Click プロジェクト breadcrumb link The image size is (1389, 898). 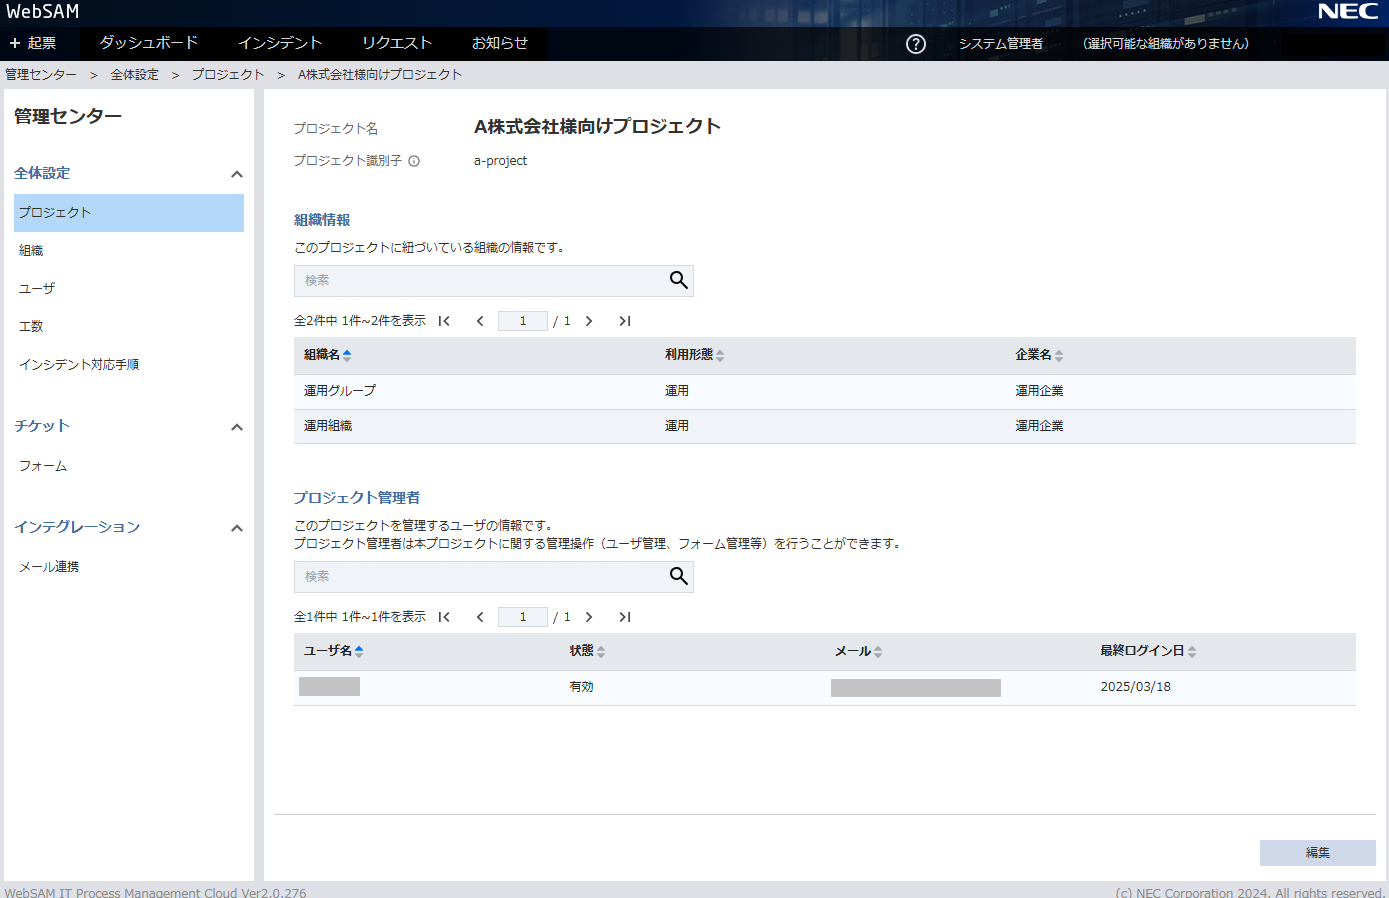[228, 75]
